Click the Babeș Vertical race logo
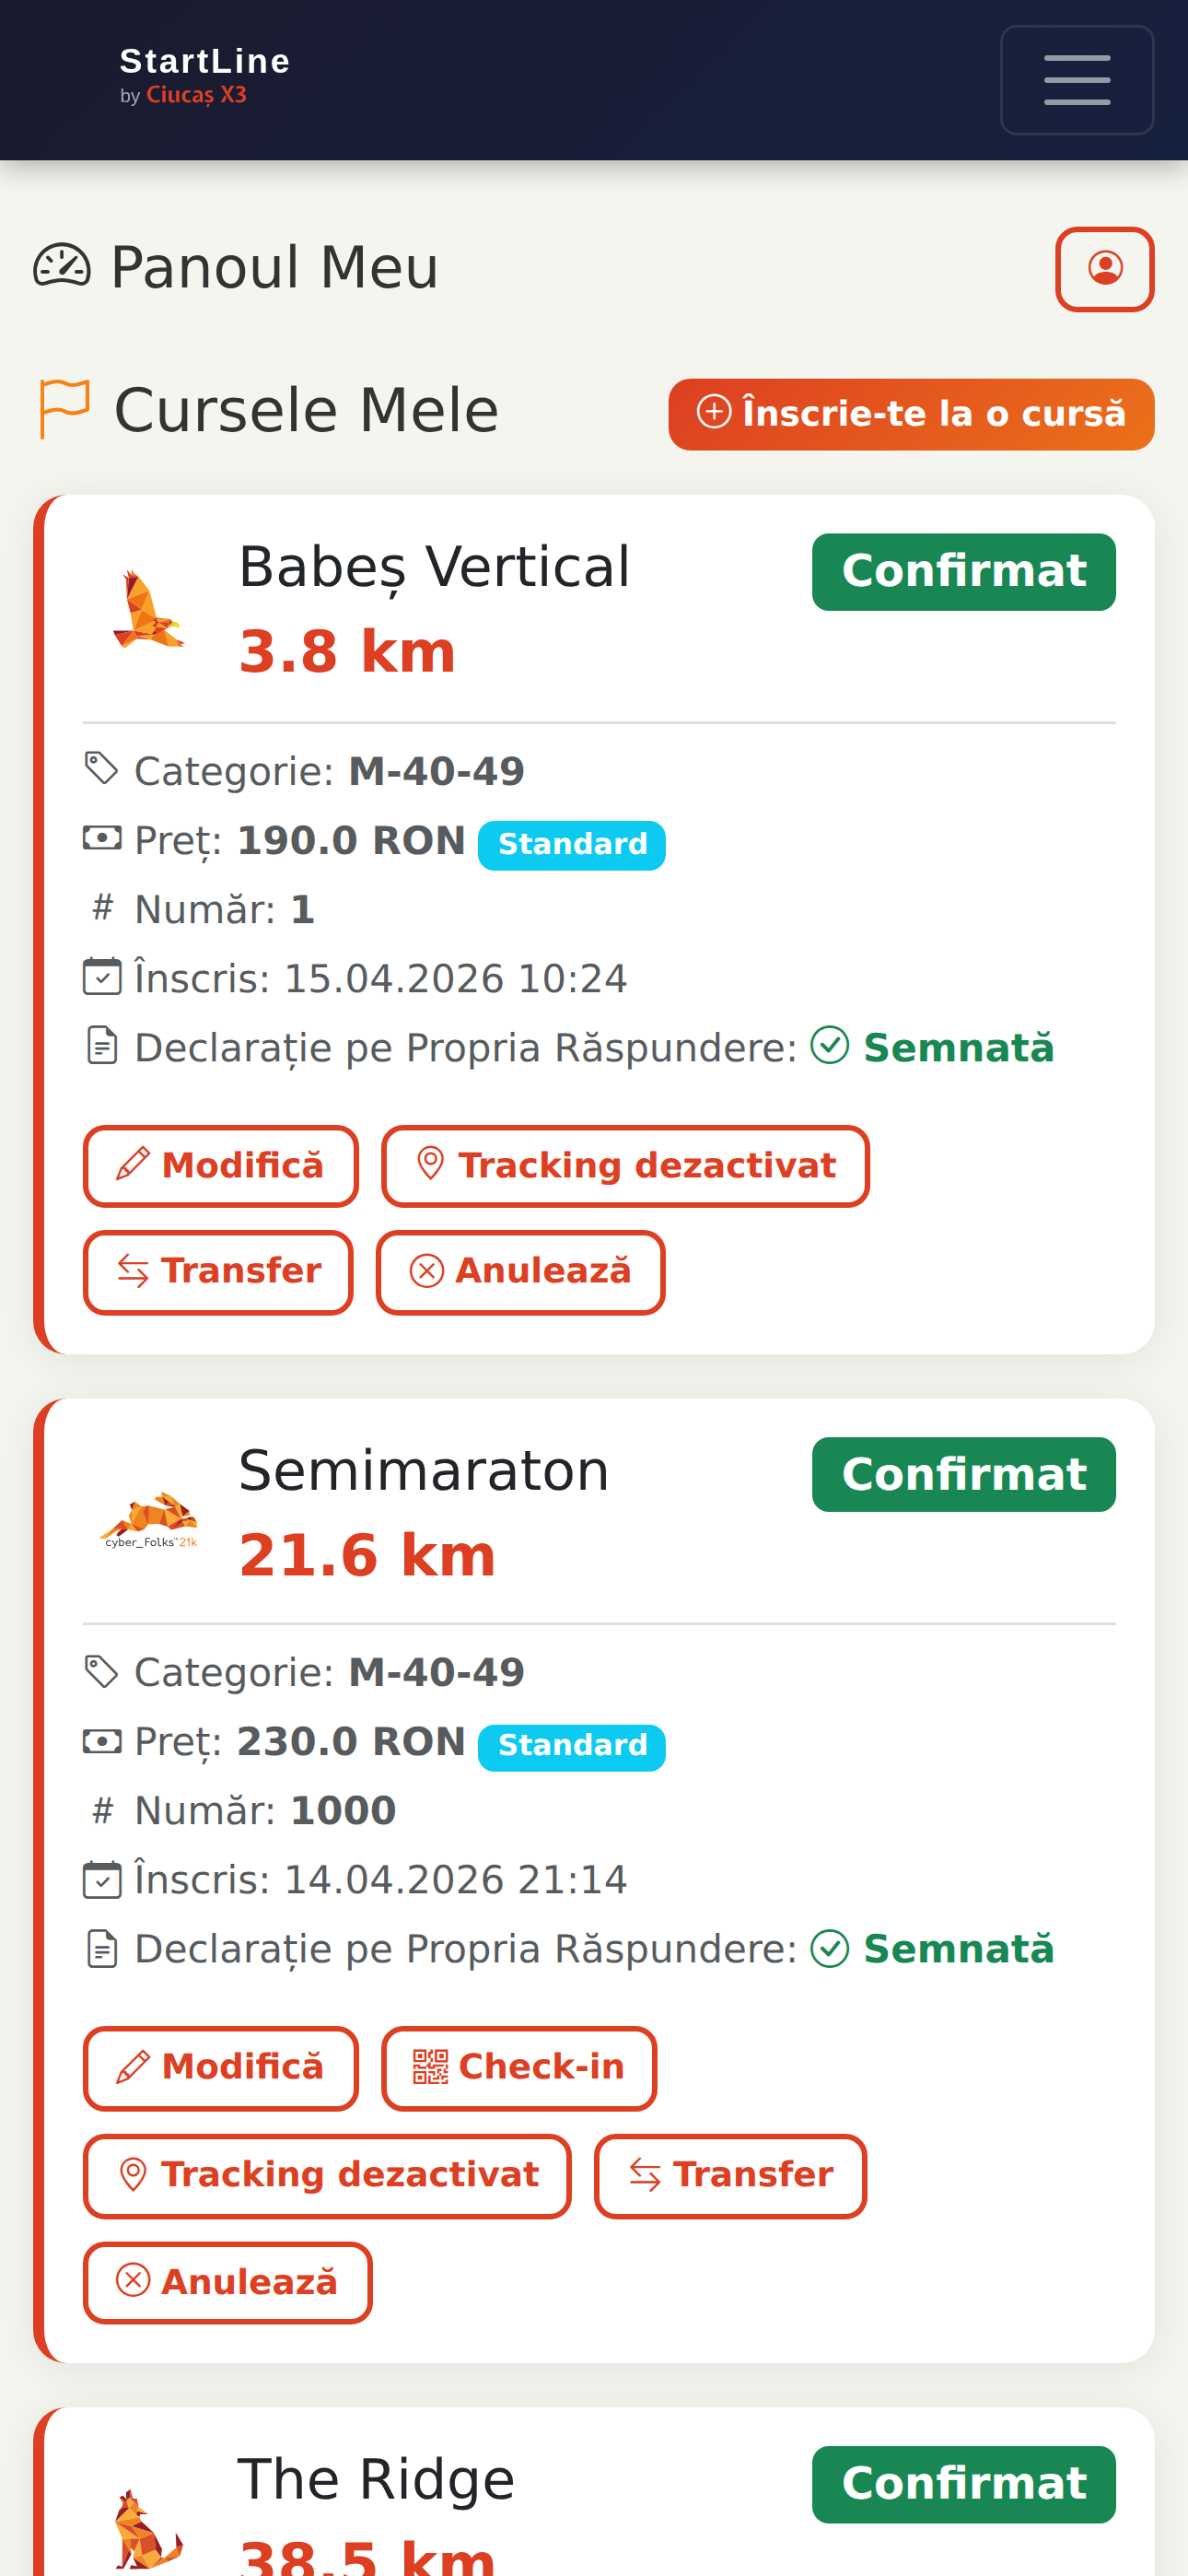 [x=149, y=609]
